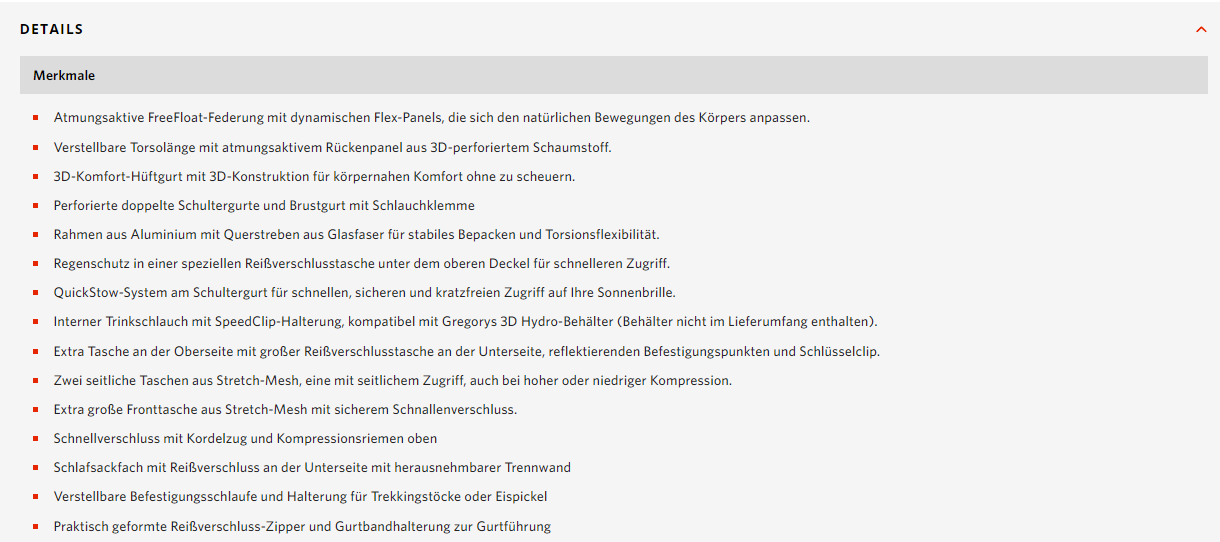Click the Regenschutz feature description

tap(361, 264)
